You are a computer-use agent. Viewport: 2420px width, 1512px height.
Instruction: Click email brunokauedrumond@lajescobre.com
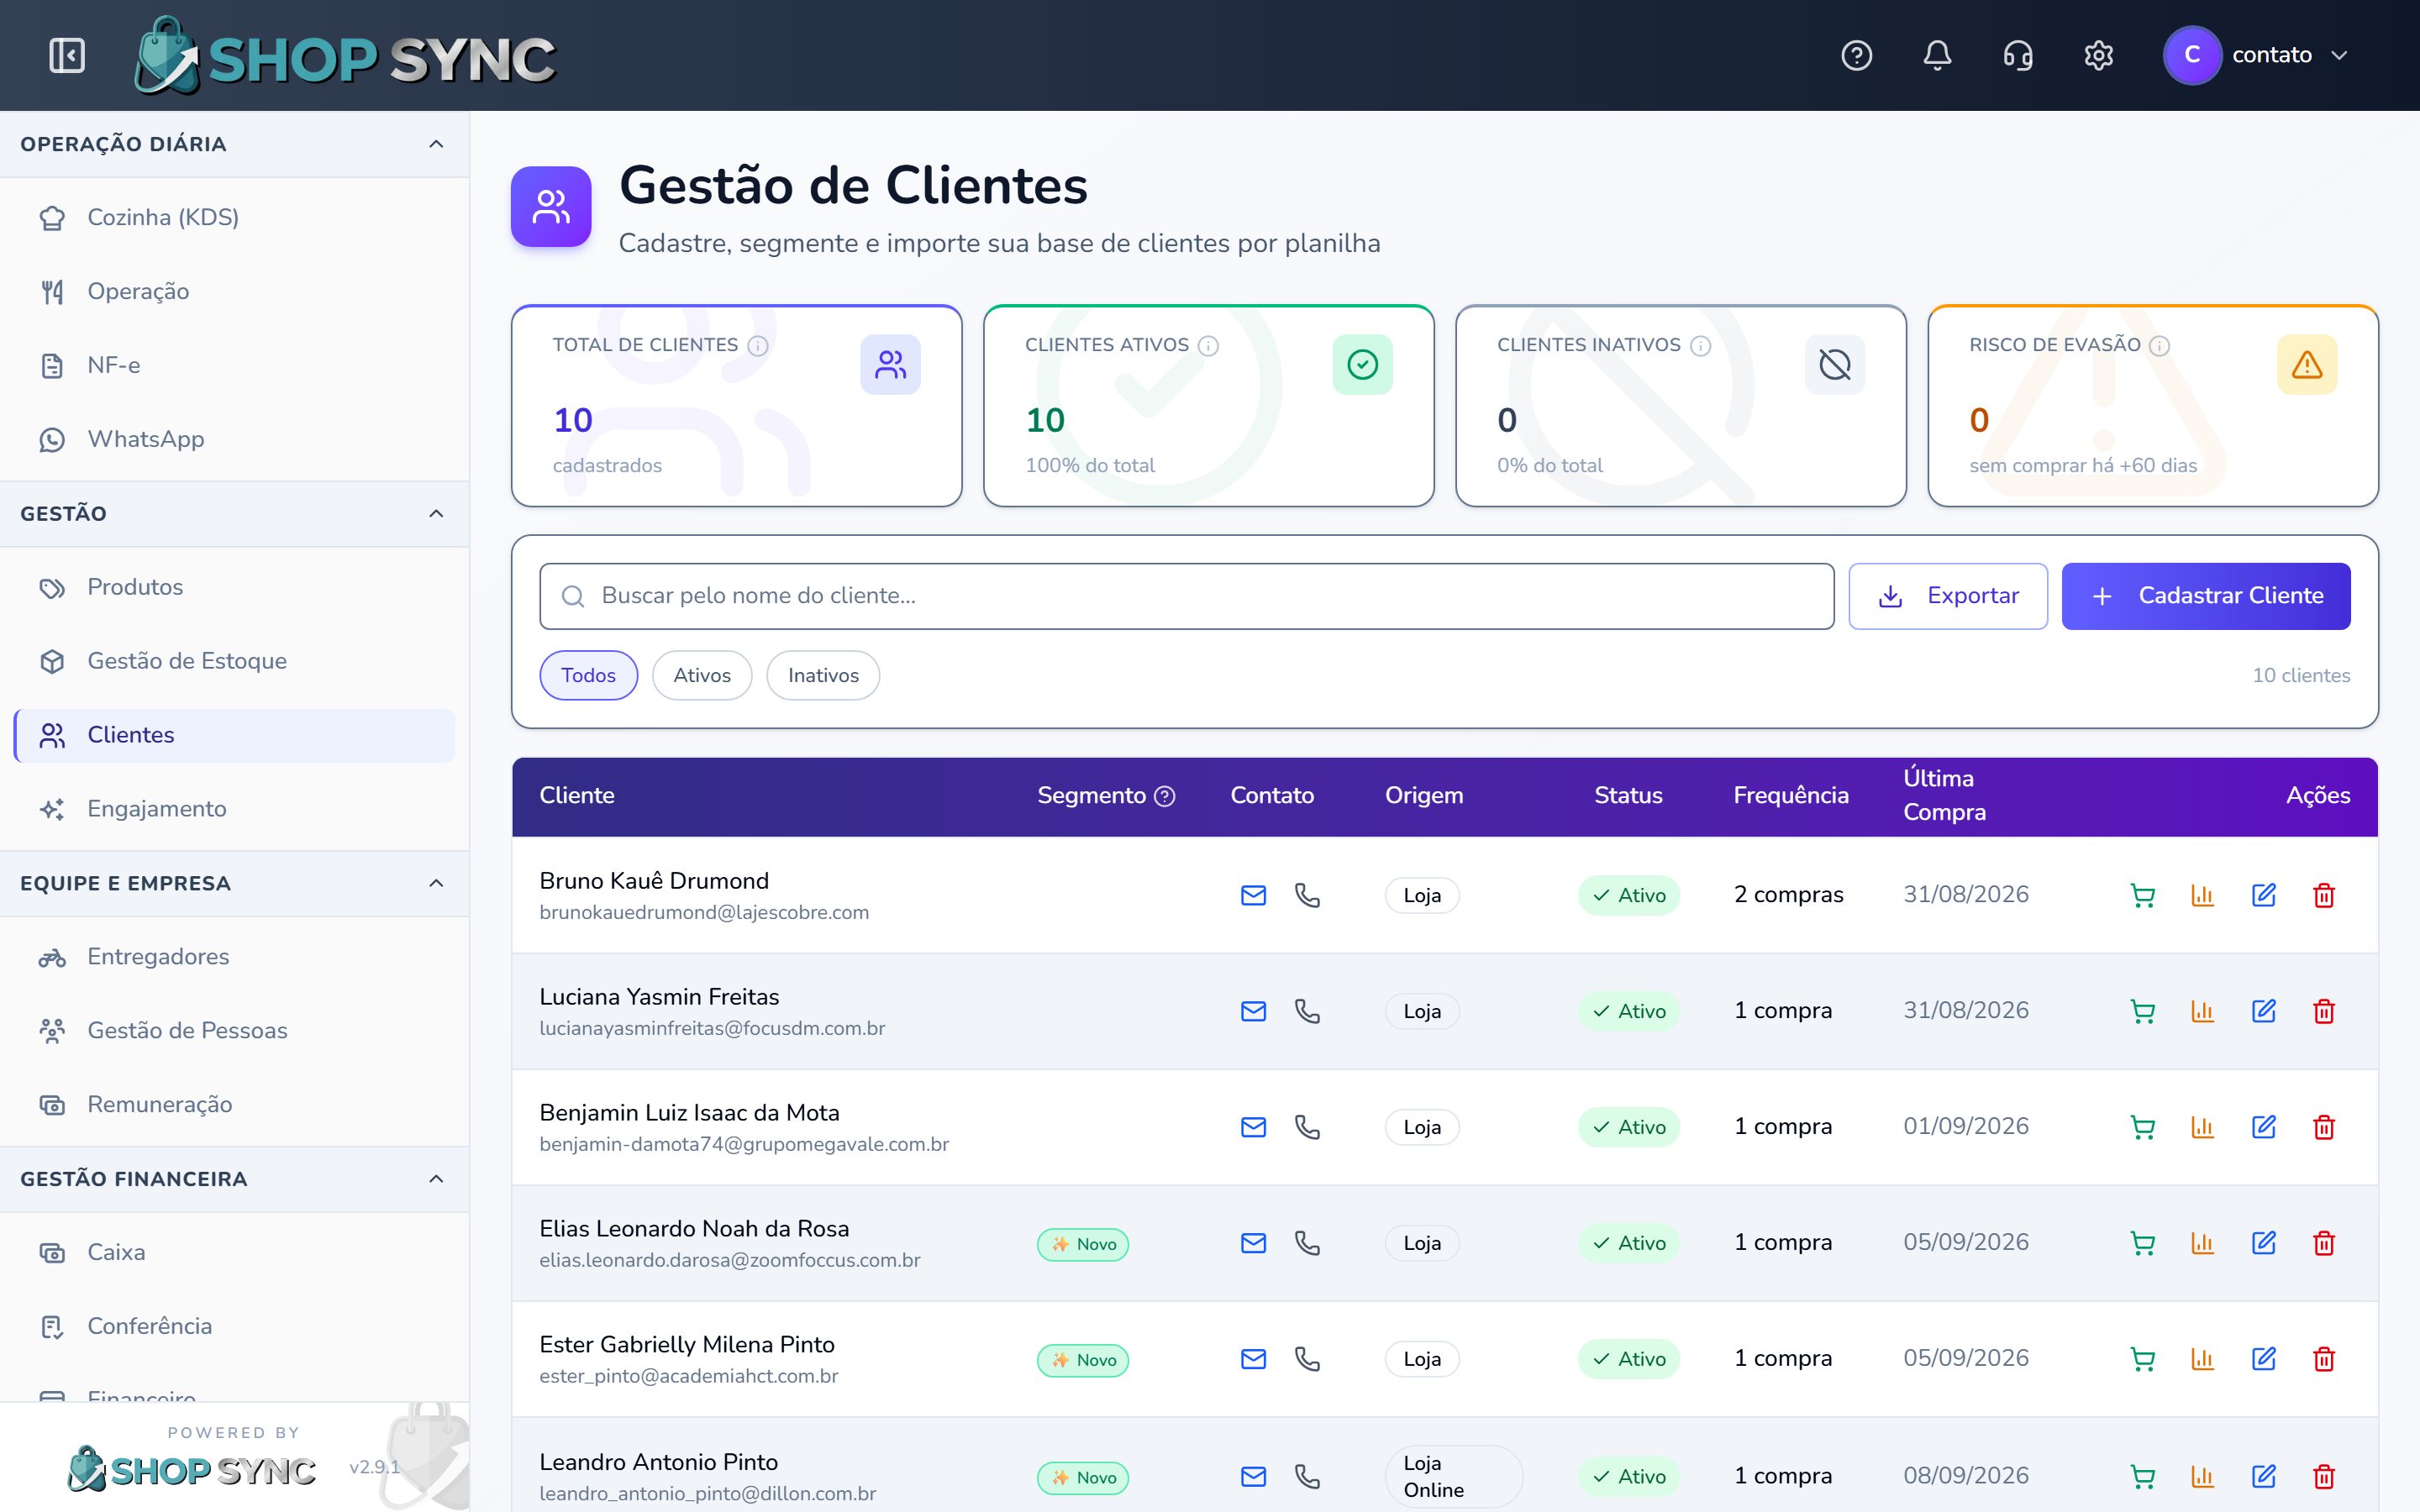(704, 913)
